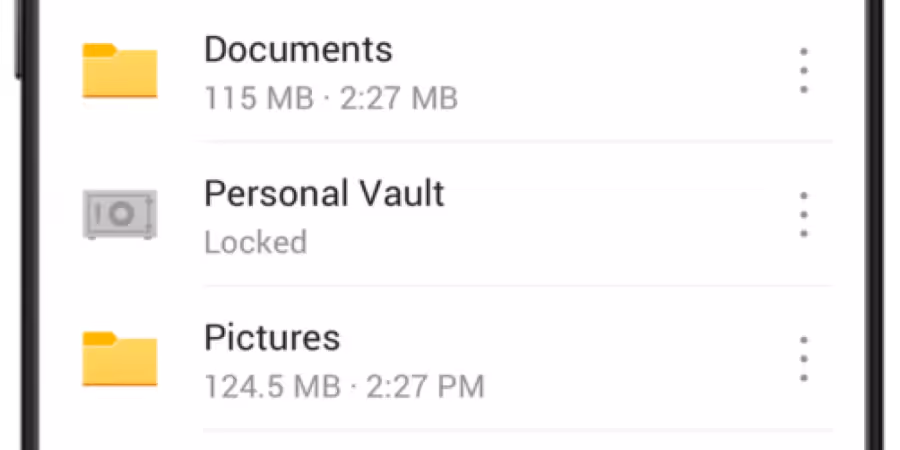Screen dimensions: 900x450
Task: Tap the tab of the Documents folder icon
Action: [x=99, y=49]
